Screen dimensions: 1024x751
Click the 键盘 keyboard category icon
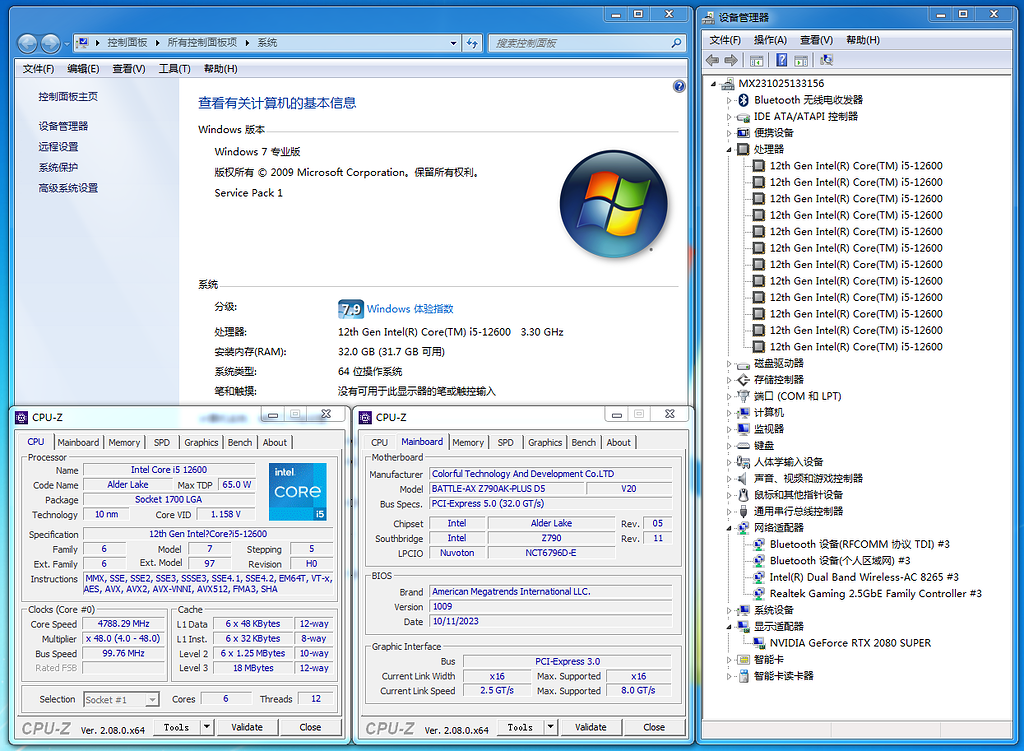tap(743, 446)
